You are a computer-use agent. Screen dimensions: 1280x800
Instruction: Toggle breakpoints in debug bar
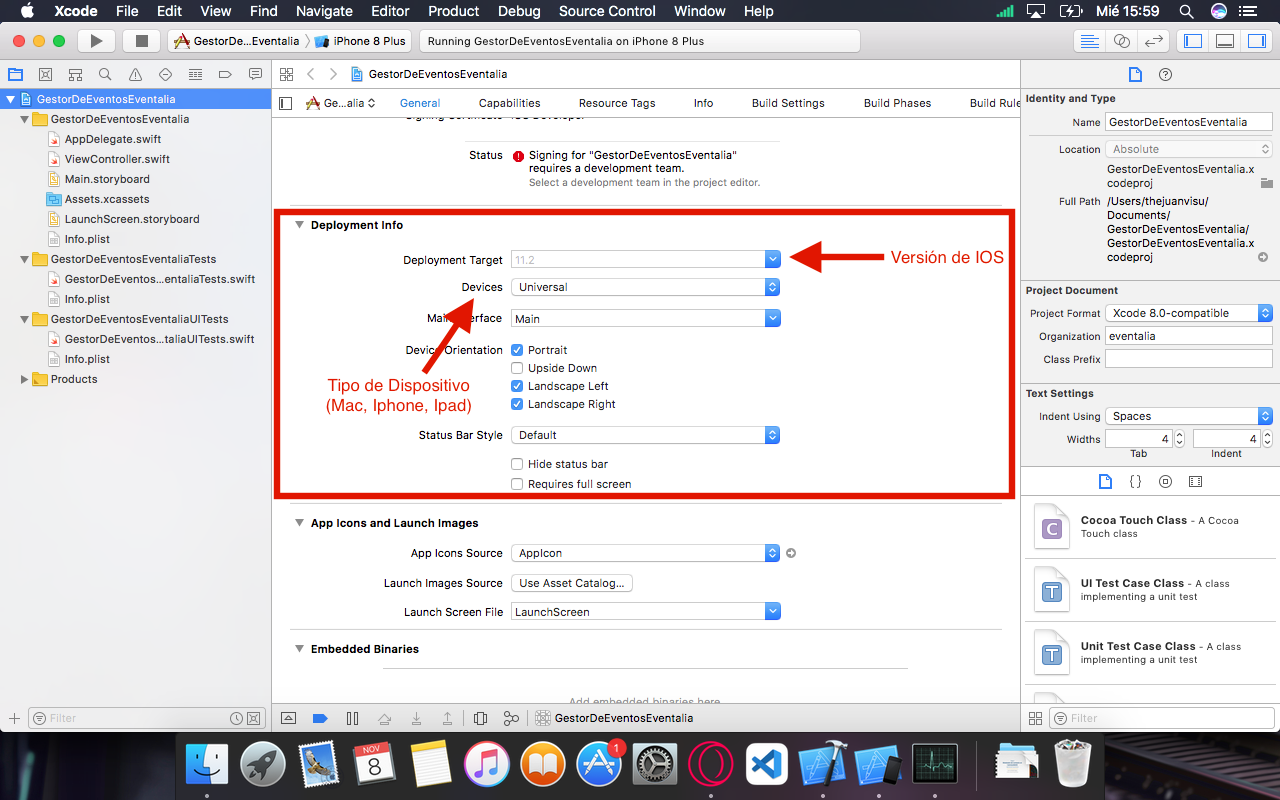point(320,718)
